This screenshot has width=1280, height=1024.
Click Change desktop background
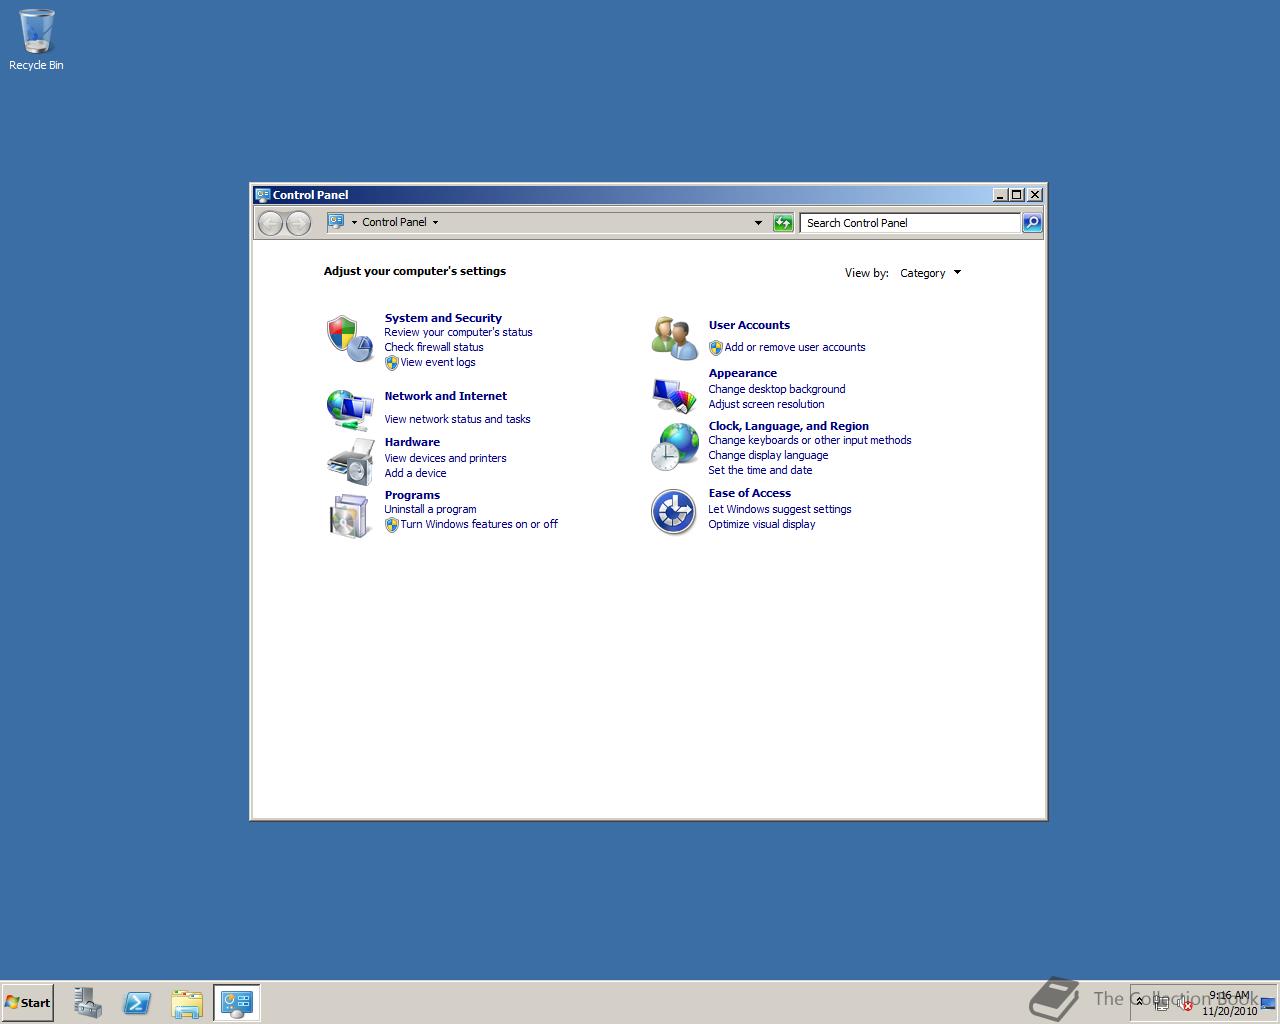pos(777,389)
